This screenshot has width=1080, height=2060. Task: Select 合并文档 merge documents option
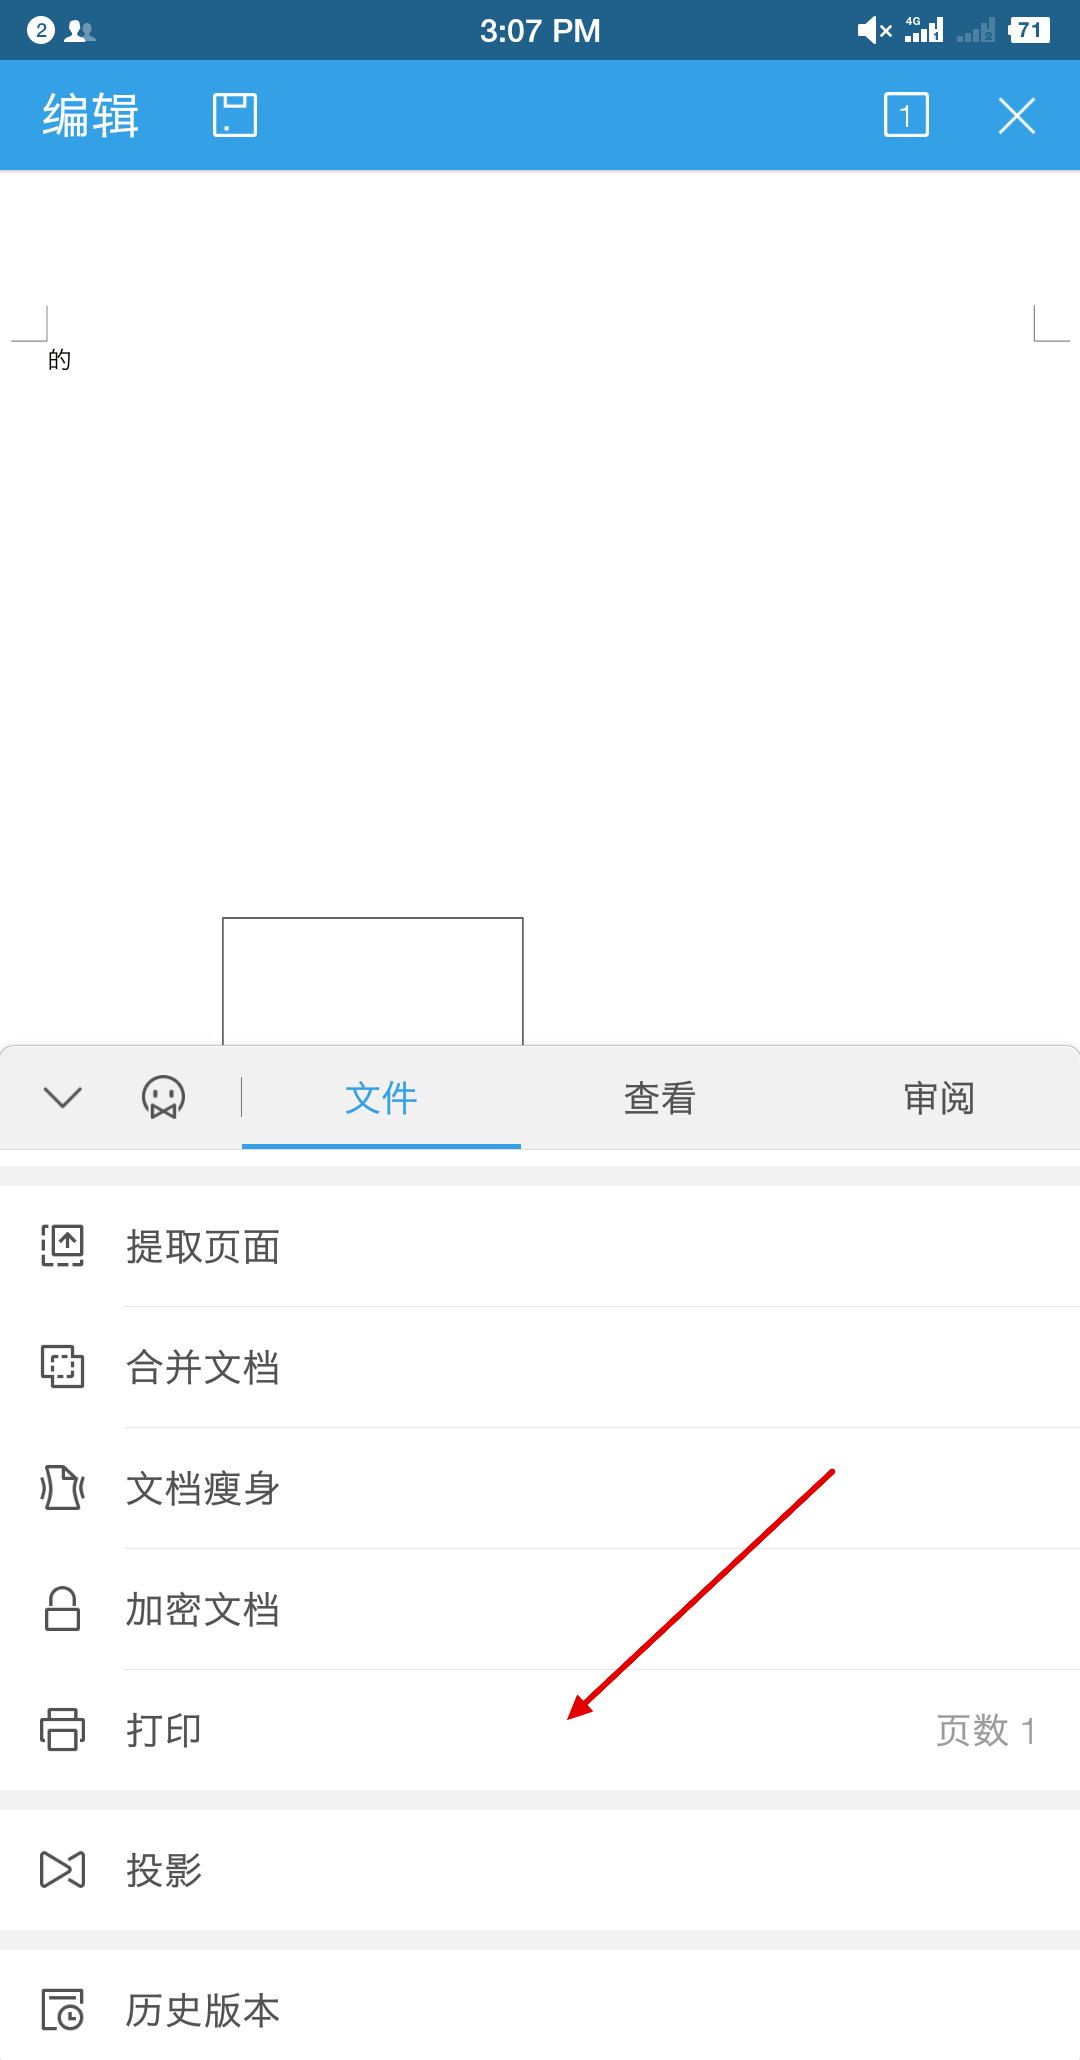pos(540,1367)
